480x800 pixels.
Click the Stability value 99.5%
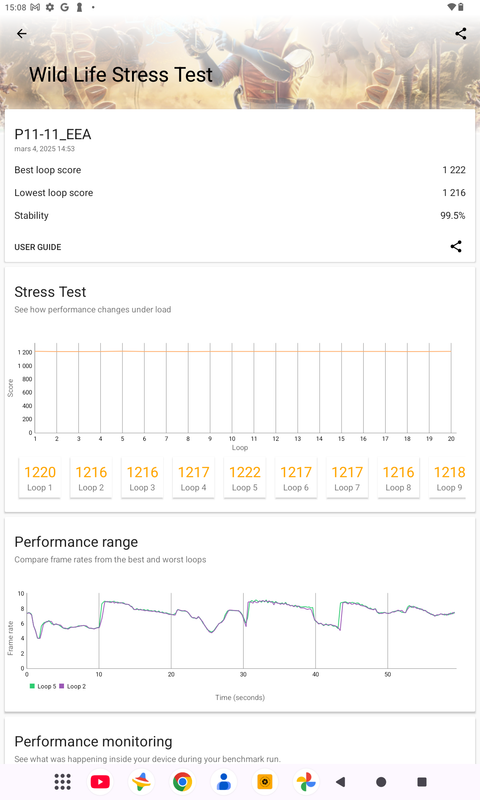pos(453,216)
